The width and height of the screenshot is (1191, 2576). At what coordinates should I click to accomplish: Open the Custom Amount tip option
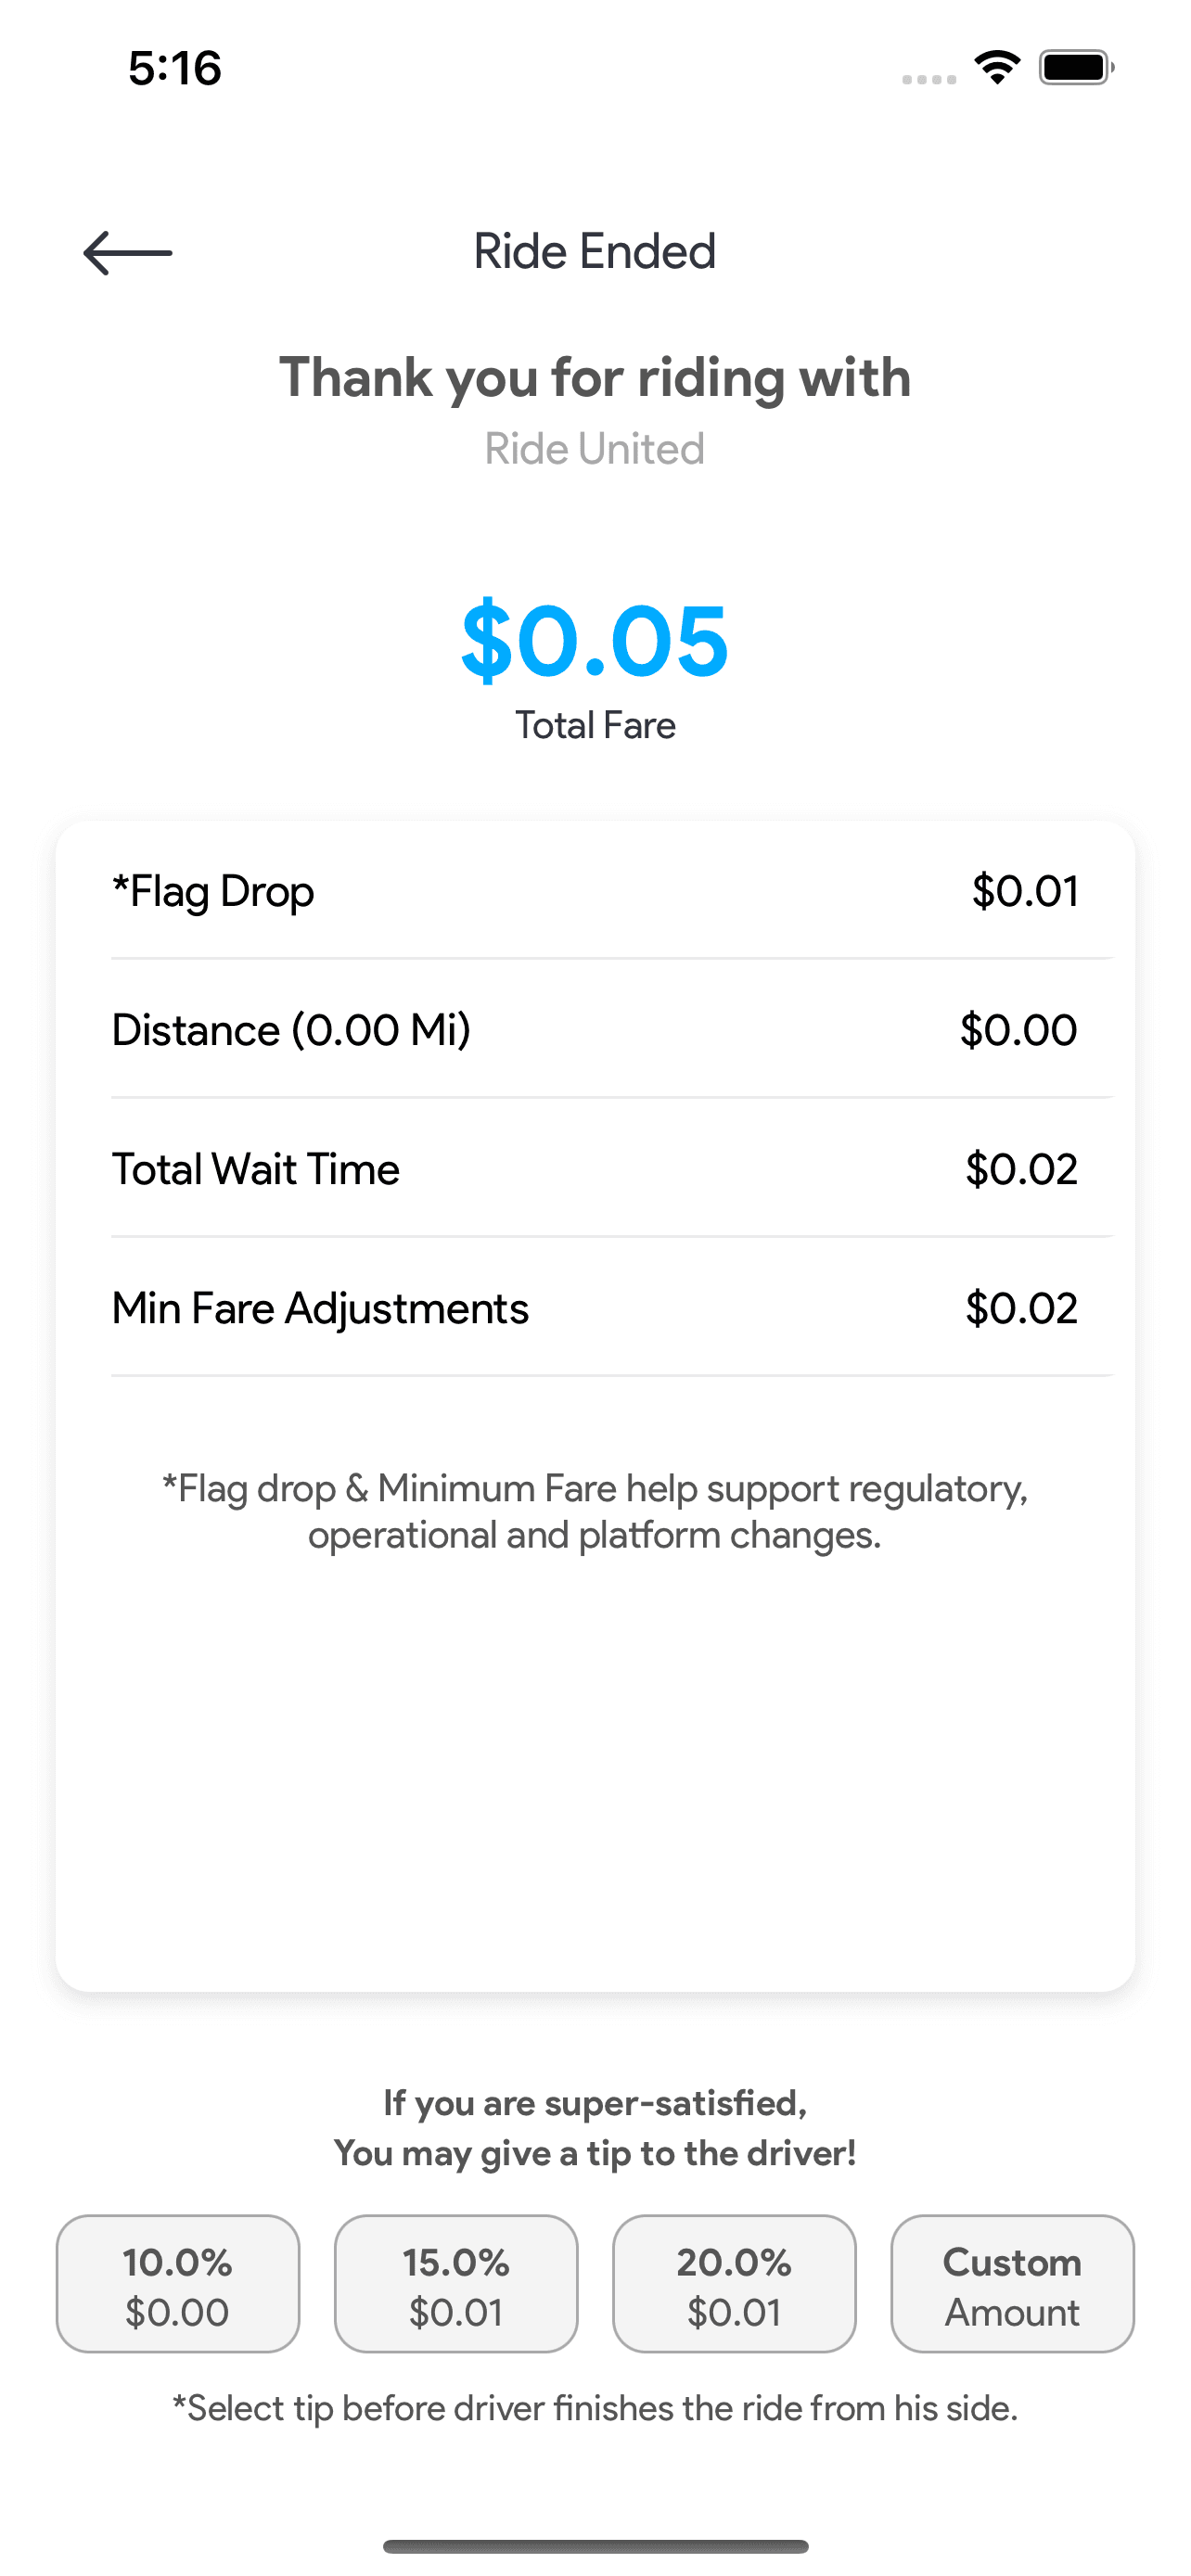coord(1012,2284)
